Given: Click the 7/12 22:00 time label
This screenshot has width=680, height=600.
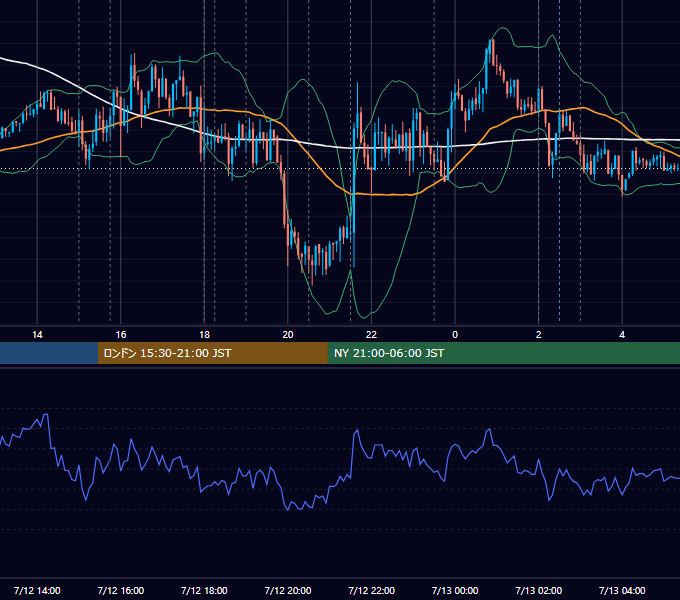Looking at the screenshot, I should click(371, 590).
